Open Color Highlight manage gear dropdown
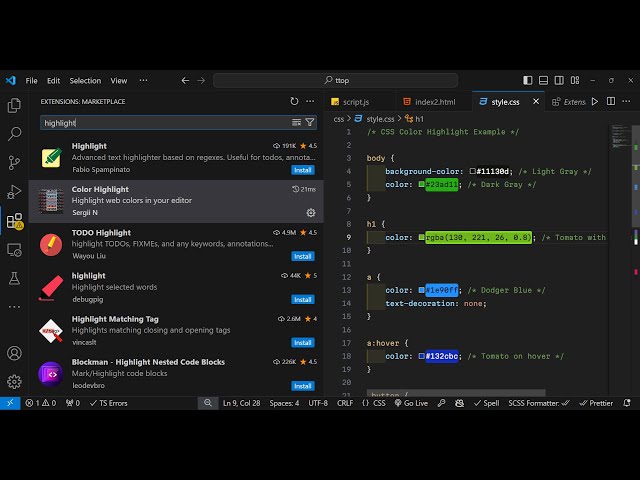This screenshot has height=480, width=640. 310,213
